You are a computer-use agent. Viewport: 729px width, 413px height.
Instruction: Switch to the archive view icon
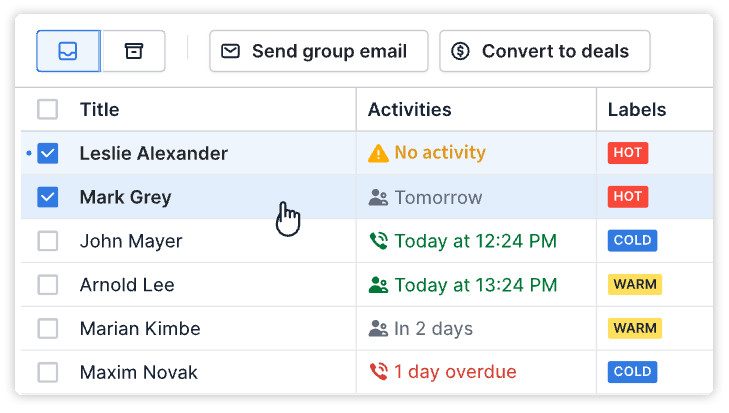pos(133,51)
